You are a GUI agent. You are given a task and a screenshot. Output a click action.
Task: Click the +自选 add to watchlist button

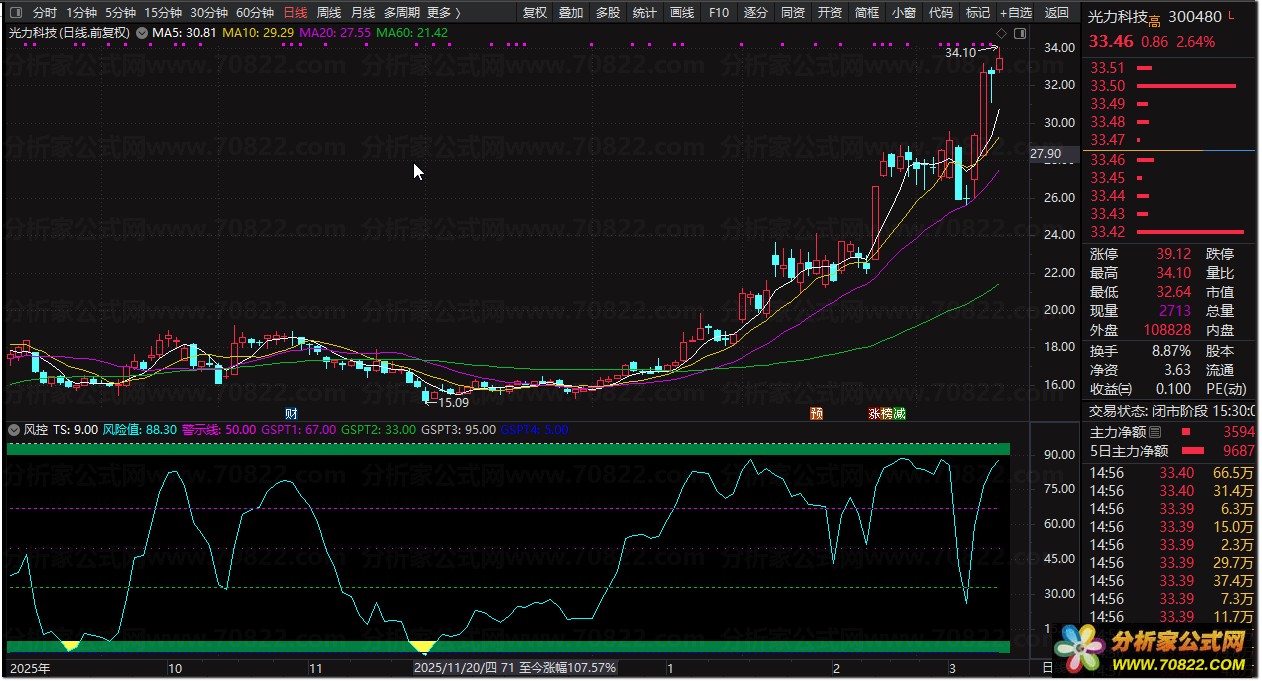click(1015, 13)
